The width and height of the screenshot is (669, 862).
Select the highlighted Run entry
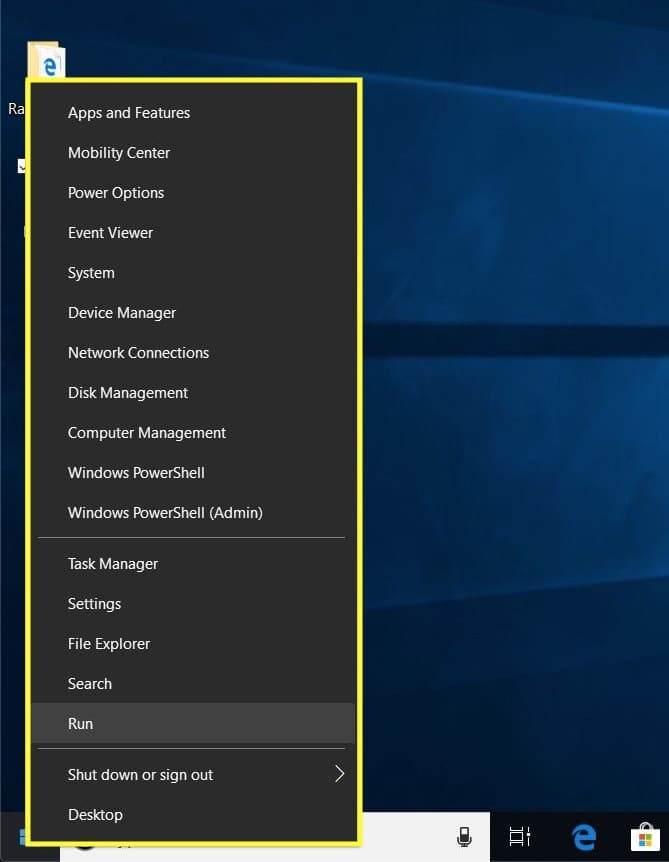tap(193, 723)
